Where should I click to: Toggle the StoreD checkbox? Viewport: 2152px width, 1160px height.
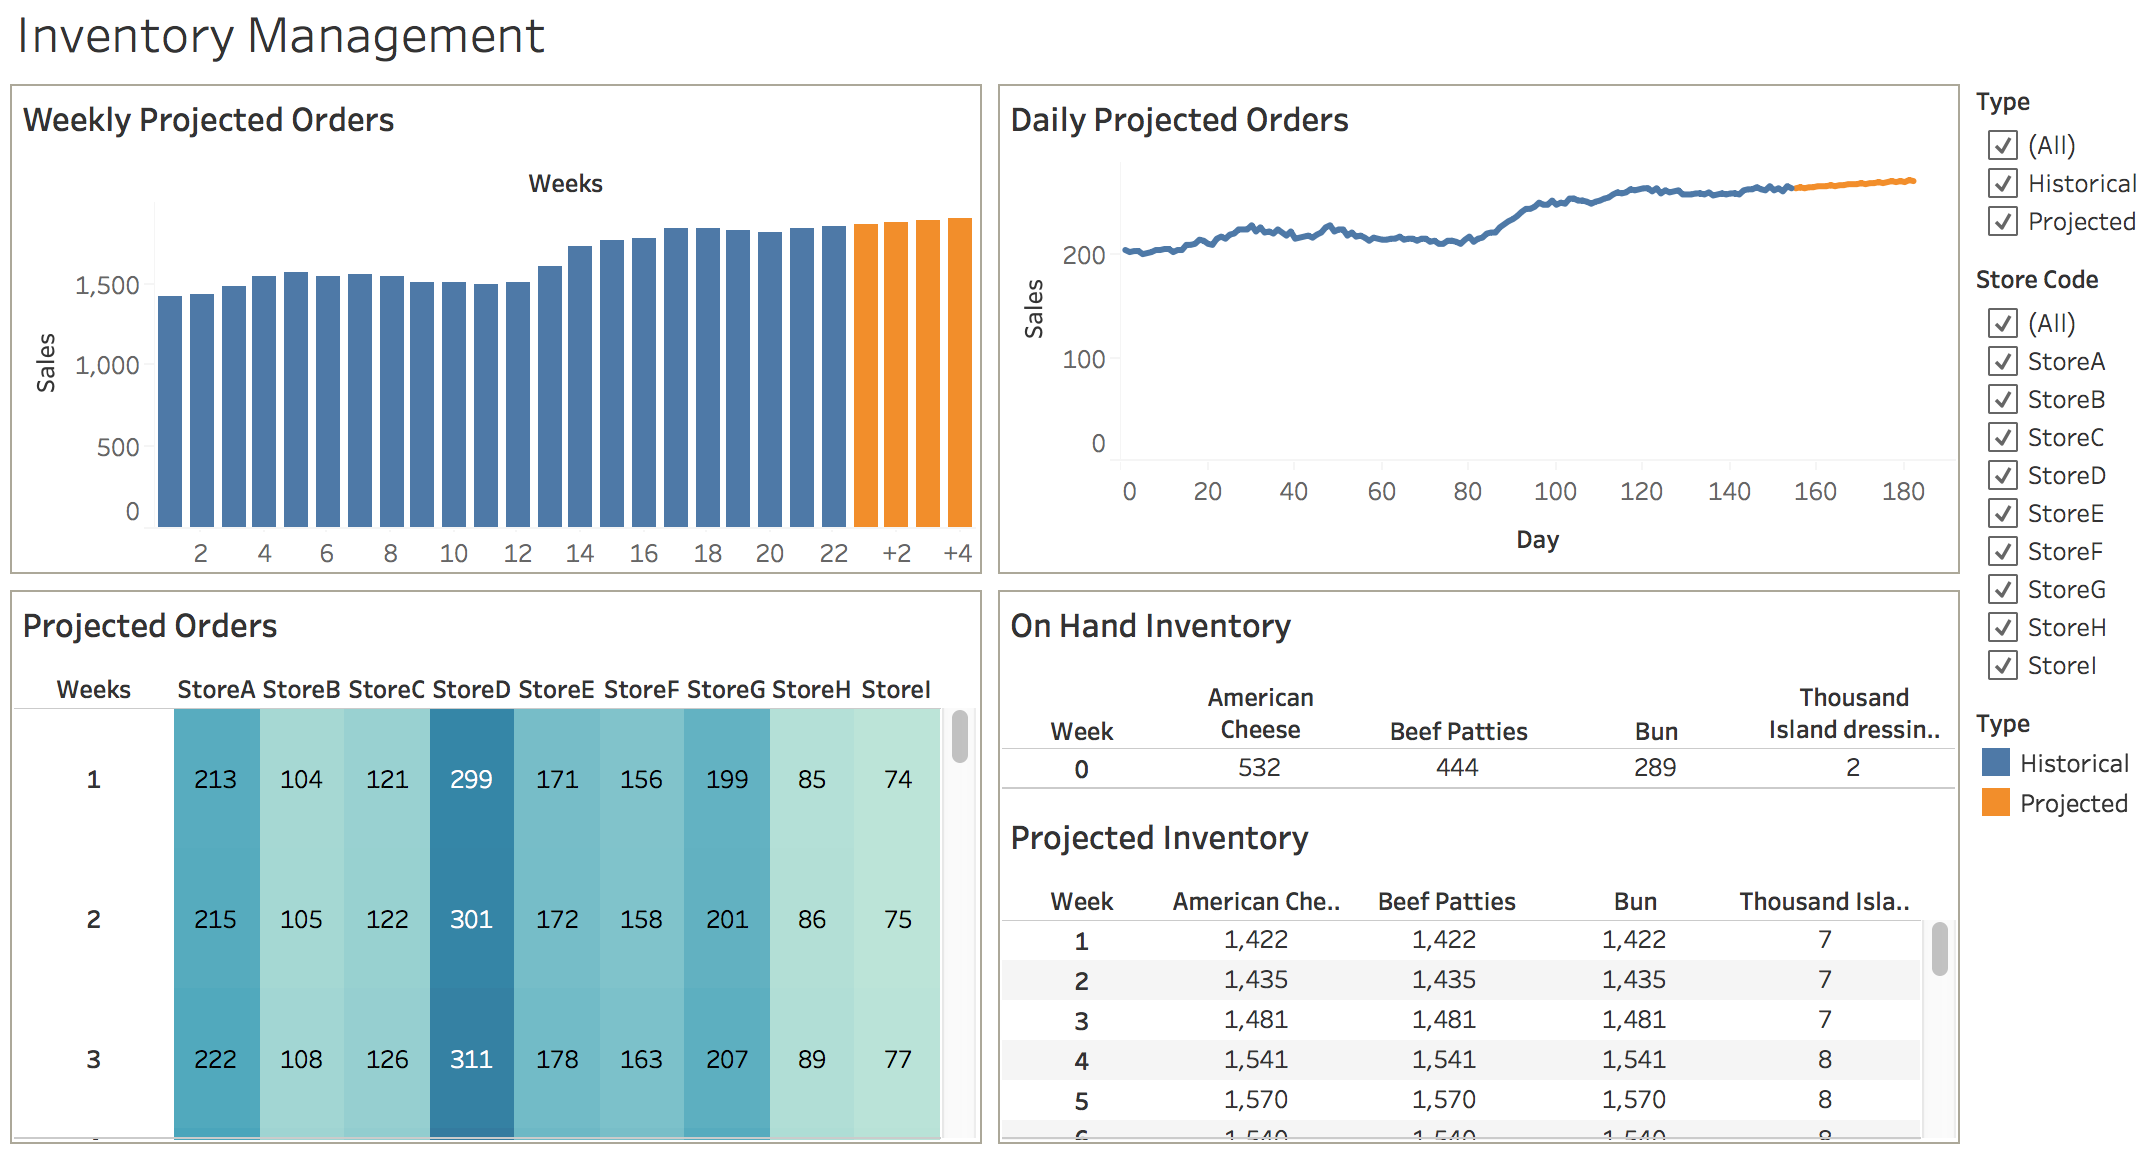tap(2003, 475)
